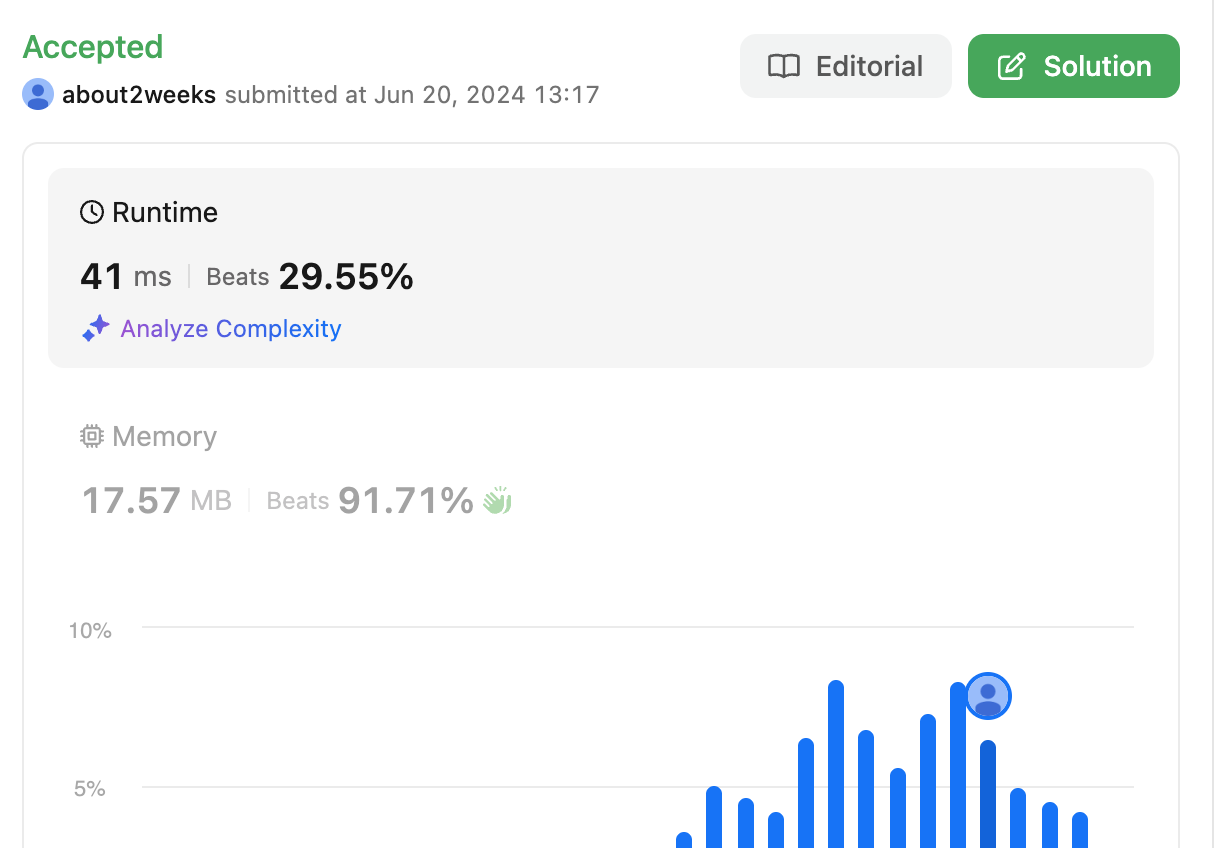Click the user avatar marker on chart
This screenshot has height=848, width=1214.
click(x=988, y=695)
